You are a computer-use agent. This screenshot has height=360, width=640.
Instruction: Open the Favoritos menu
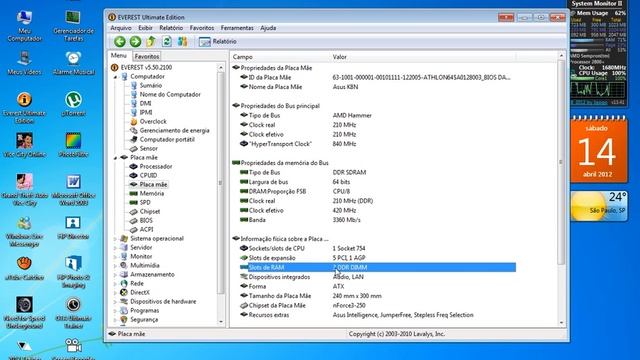[202, 28]
